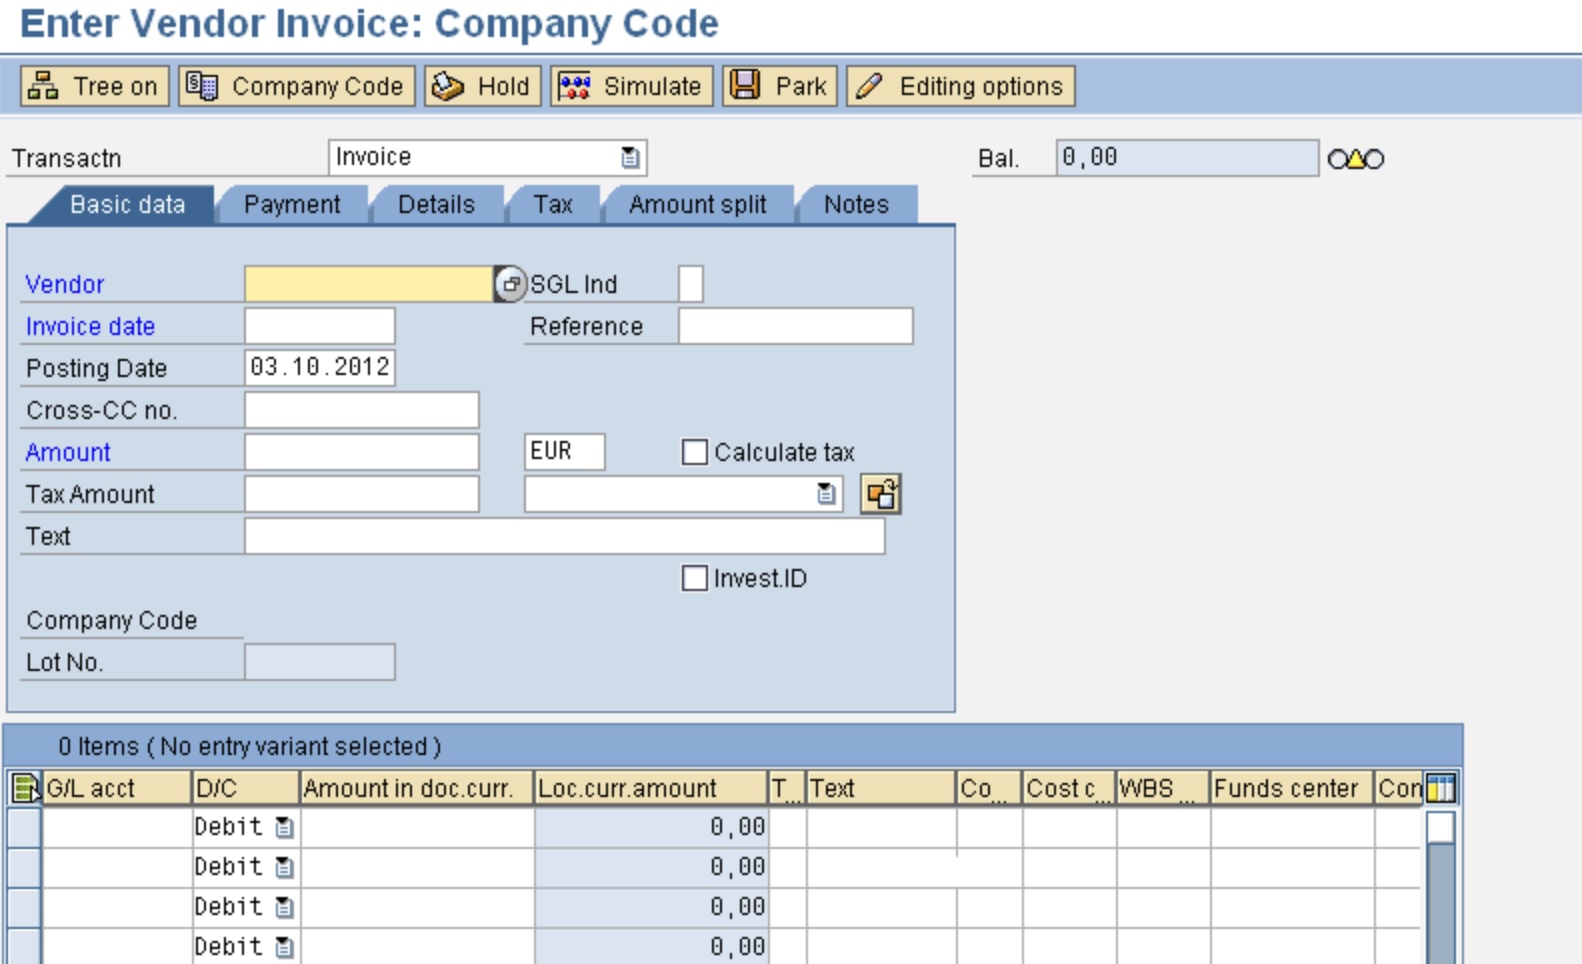Image resolution: width=1582 pixels, height=964 pixels.
Task: Click the Funds center column header
Action: pyautogui.click(x=1292, y=788)
